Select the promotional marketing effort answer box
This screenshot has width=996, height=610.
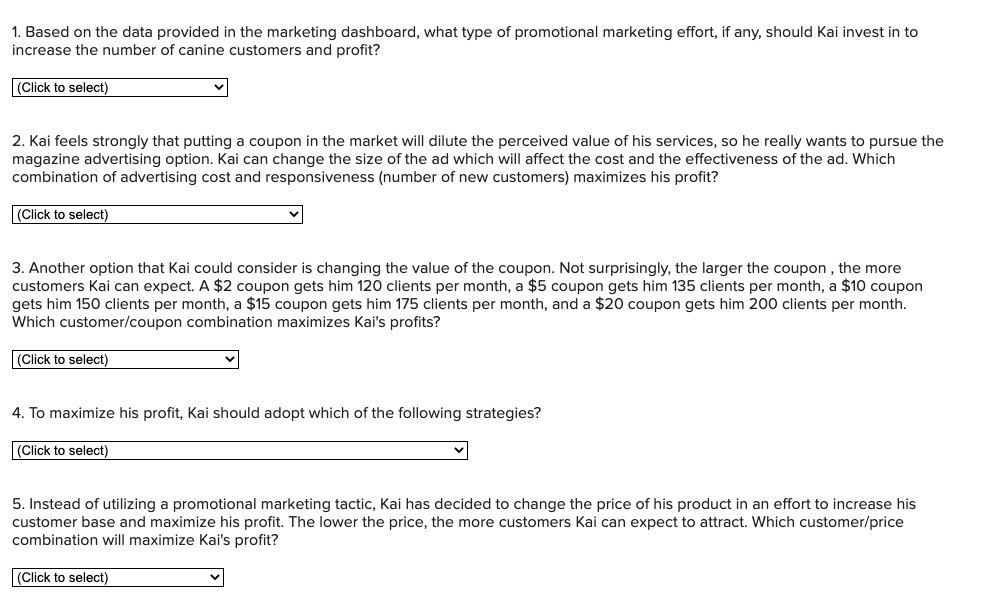point(120,87)
